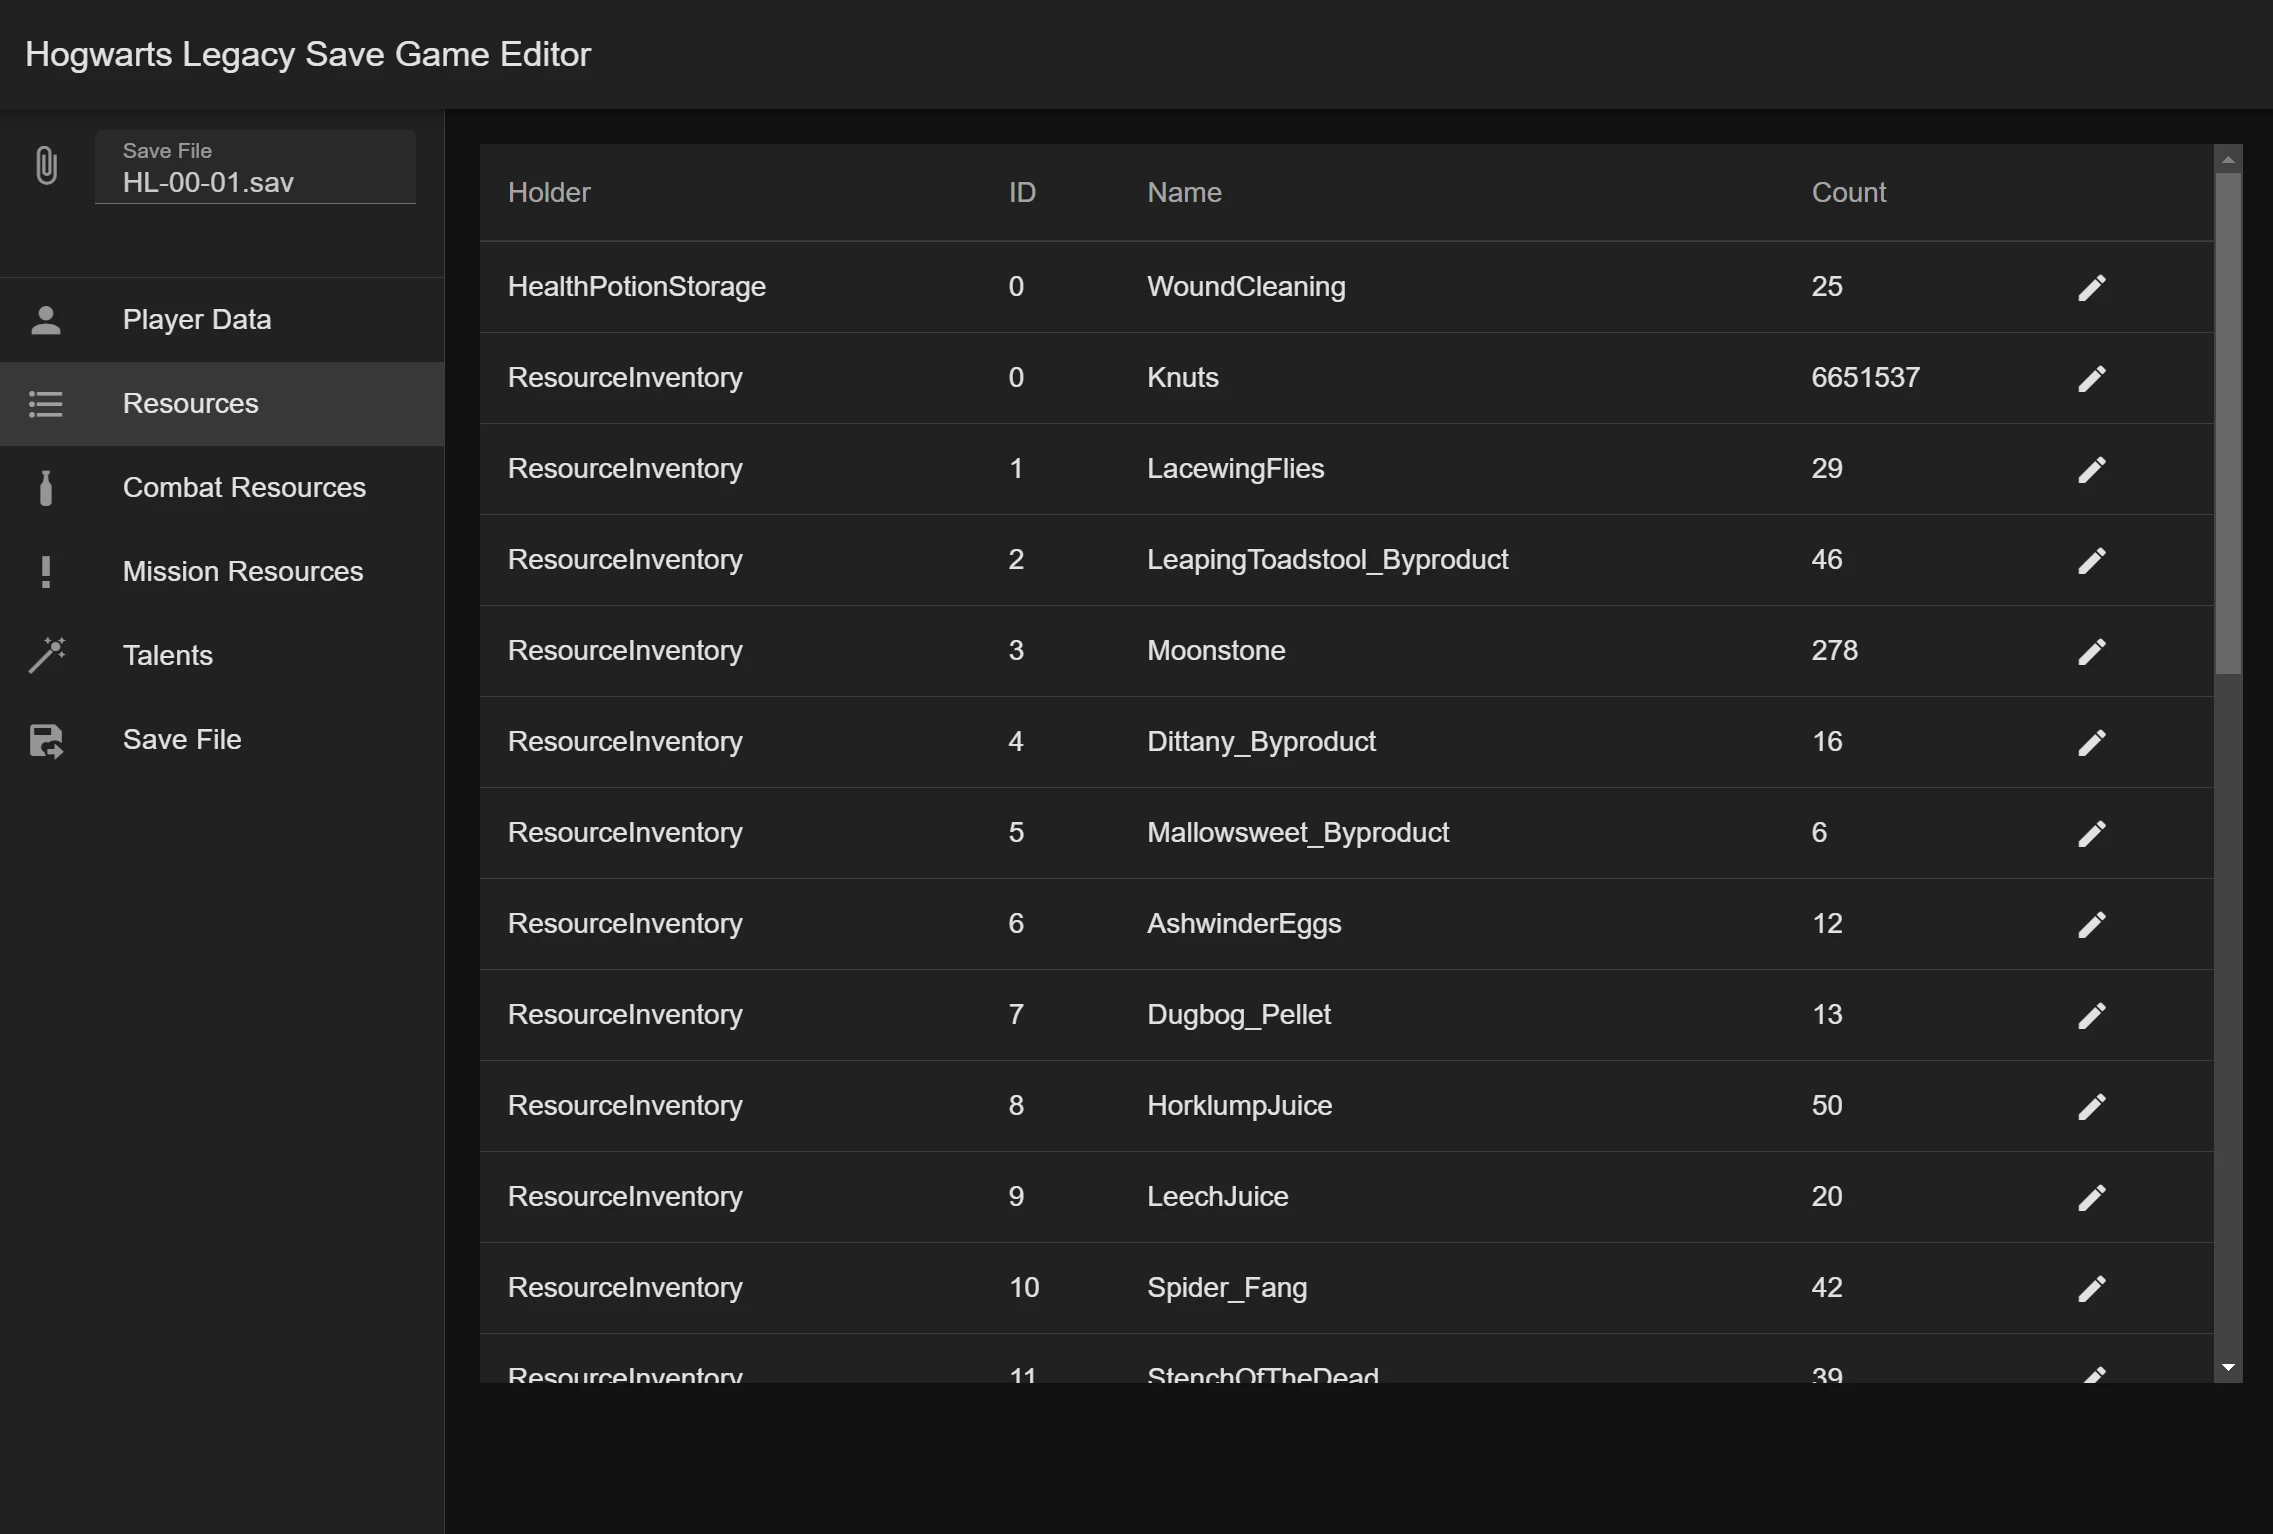Click the edit pencil for LacewingFlies
Viewport: 2273px width, 1534px height.
tap(2091, 470)
